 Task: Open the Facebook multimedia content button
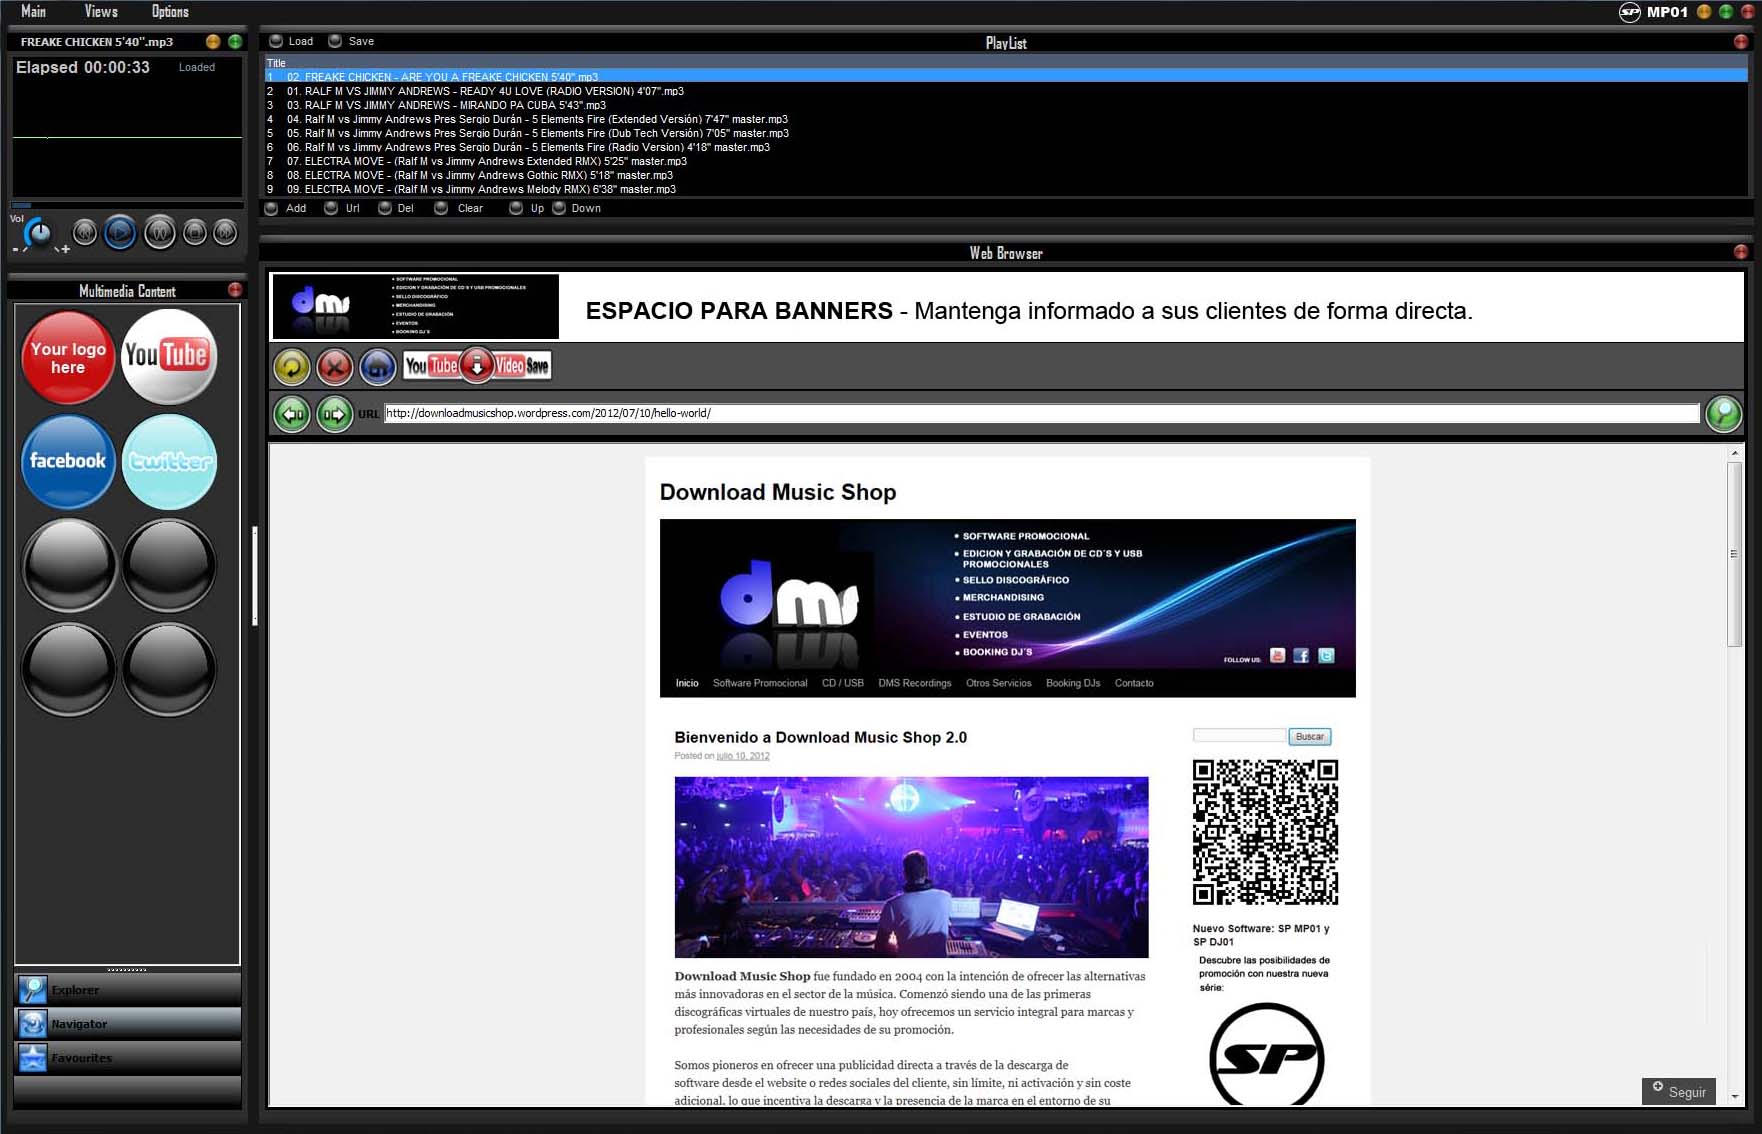(x=68, y=461)
